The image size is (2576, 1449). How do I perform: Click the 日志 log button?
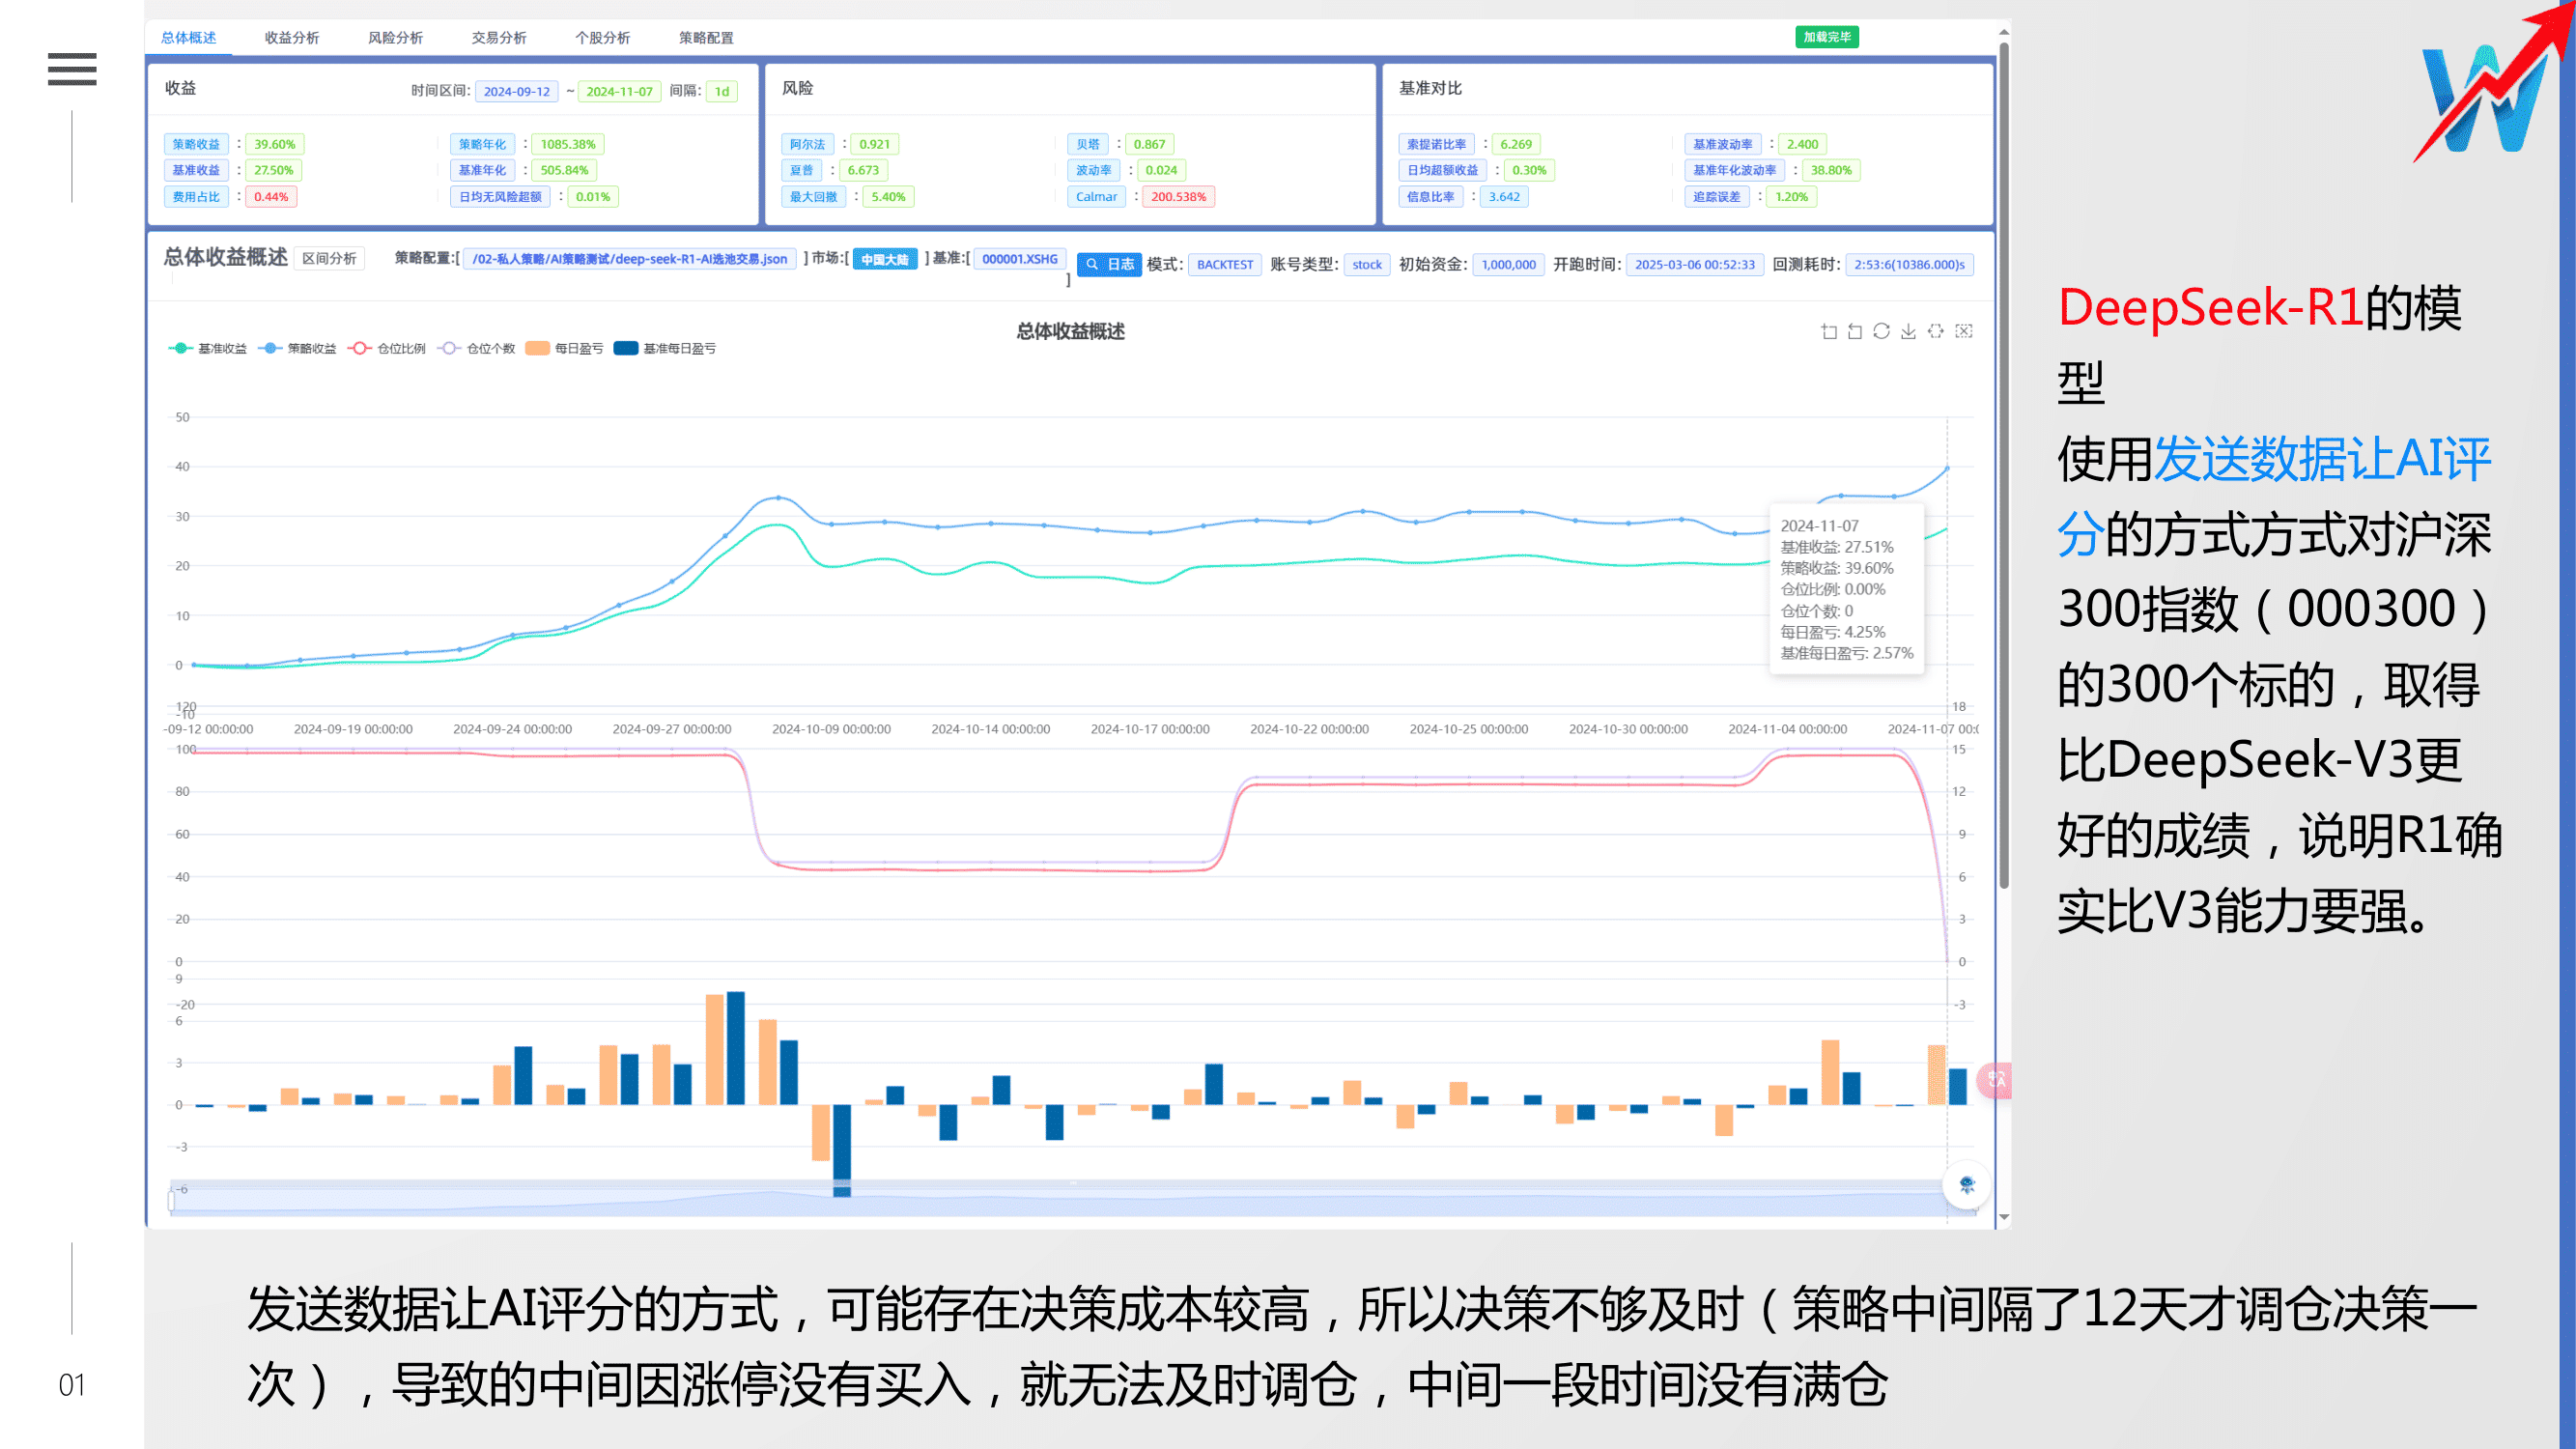[1109, 264]
